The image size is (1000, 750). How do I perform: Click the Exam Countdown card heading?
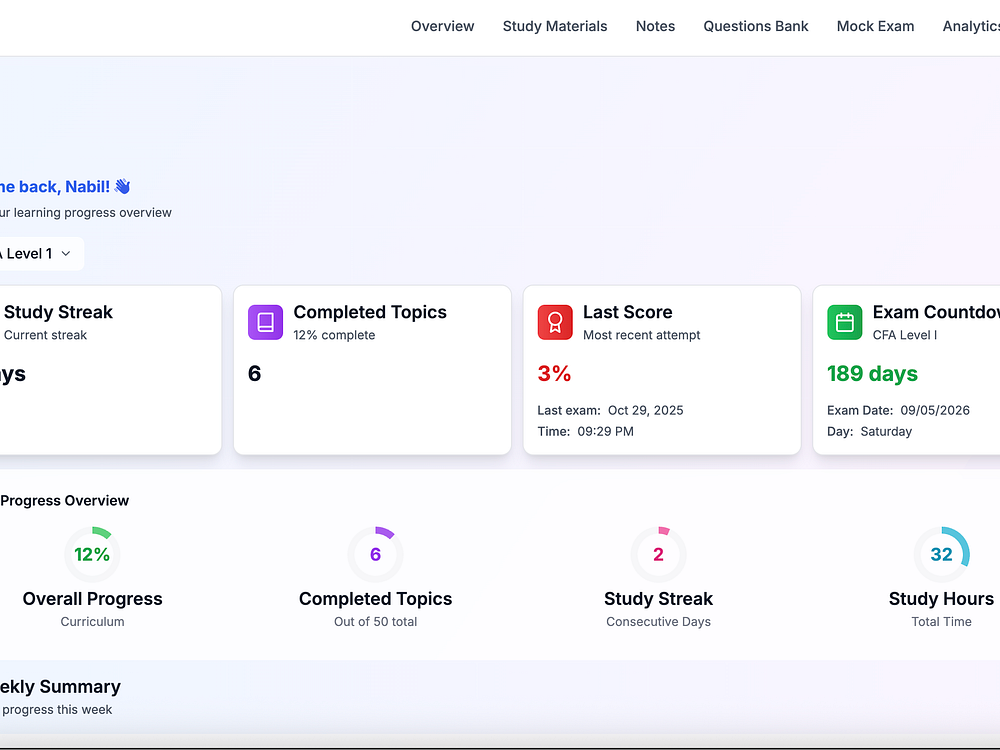tap(936, 312)
